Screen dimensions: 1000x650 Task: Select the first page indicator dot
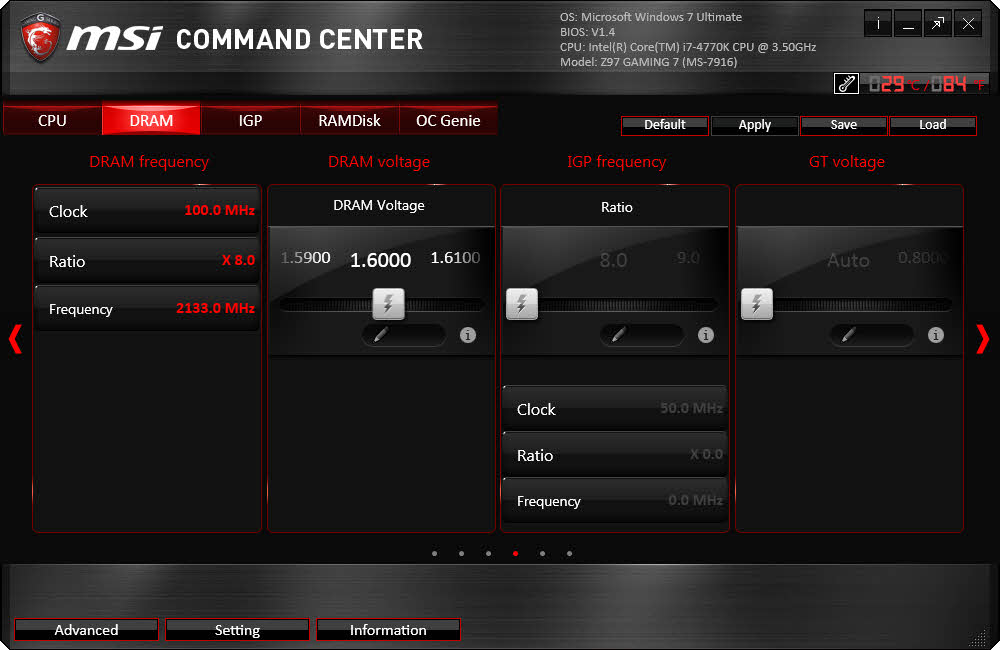(434, 553)
